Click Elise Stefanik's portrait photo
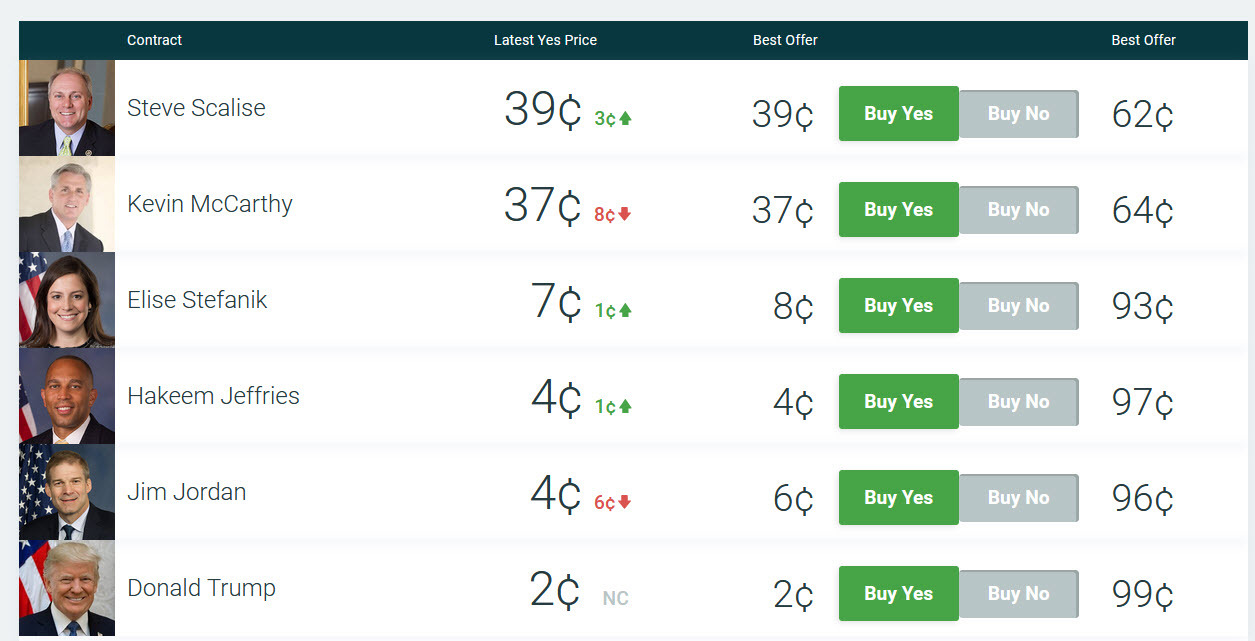Screen dimensions: 1255x641 (67, 300)
